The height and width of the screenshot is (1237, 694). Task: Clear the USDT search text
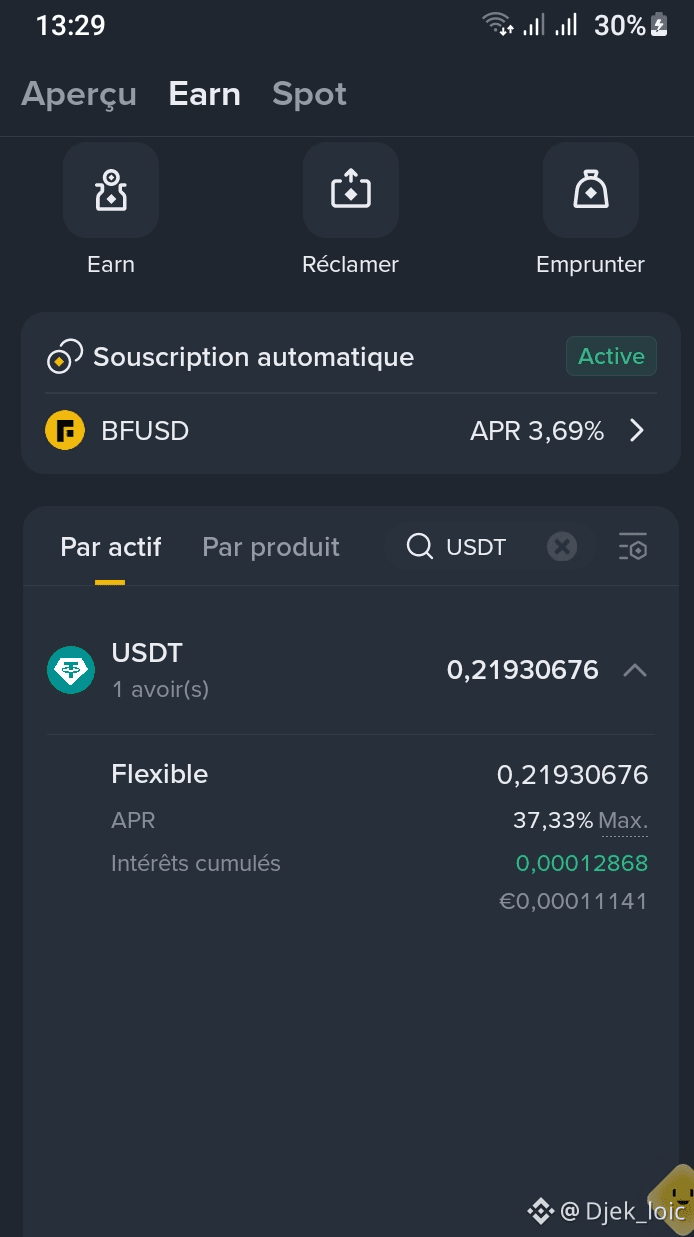562,547
